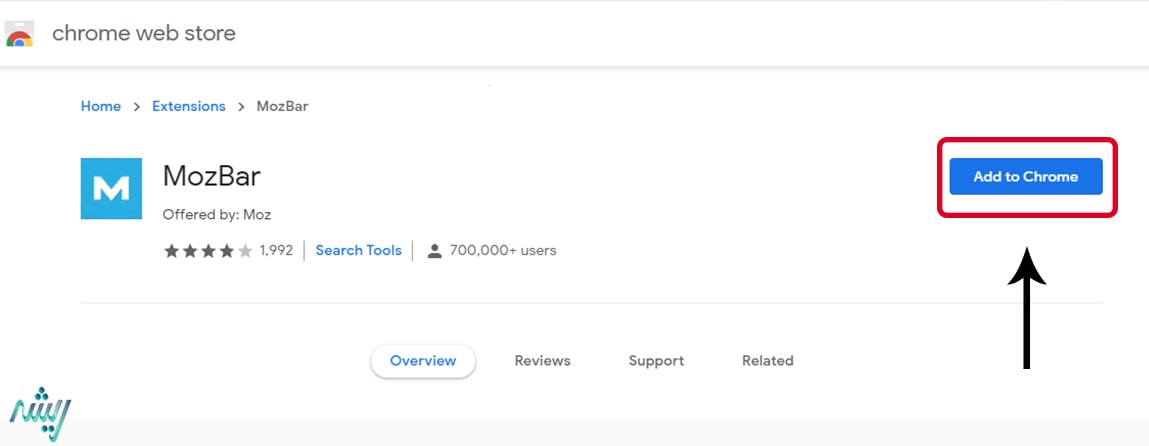The image size is (1149, 446).
Task: Click the Chrome Web Store rainbow logo
Action: click(x=19, y=34)
